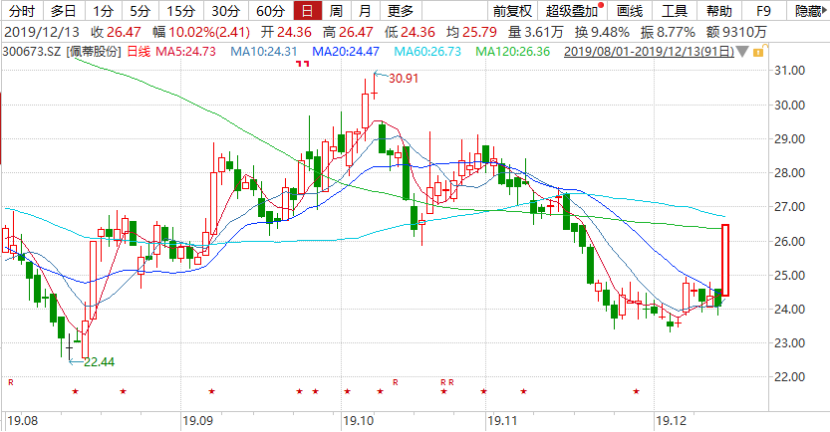Click the tall red limit-up candle on 12/13

click(x=725, y=260)
